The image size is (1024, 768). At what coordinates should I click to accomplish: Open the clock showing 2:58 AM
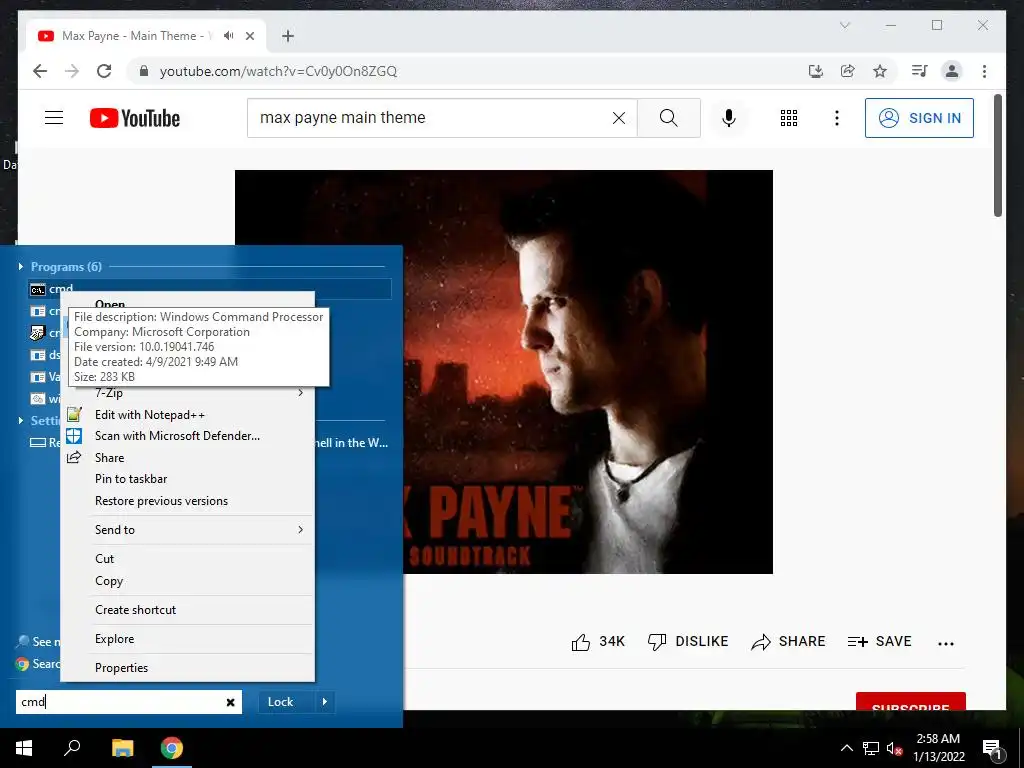click(x=938, y=748)
